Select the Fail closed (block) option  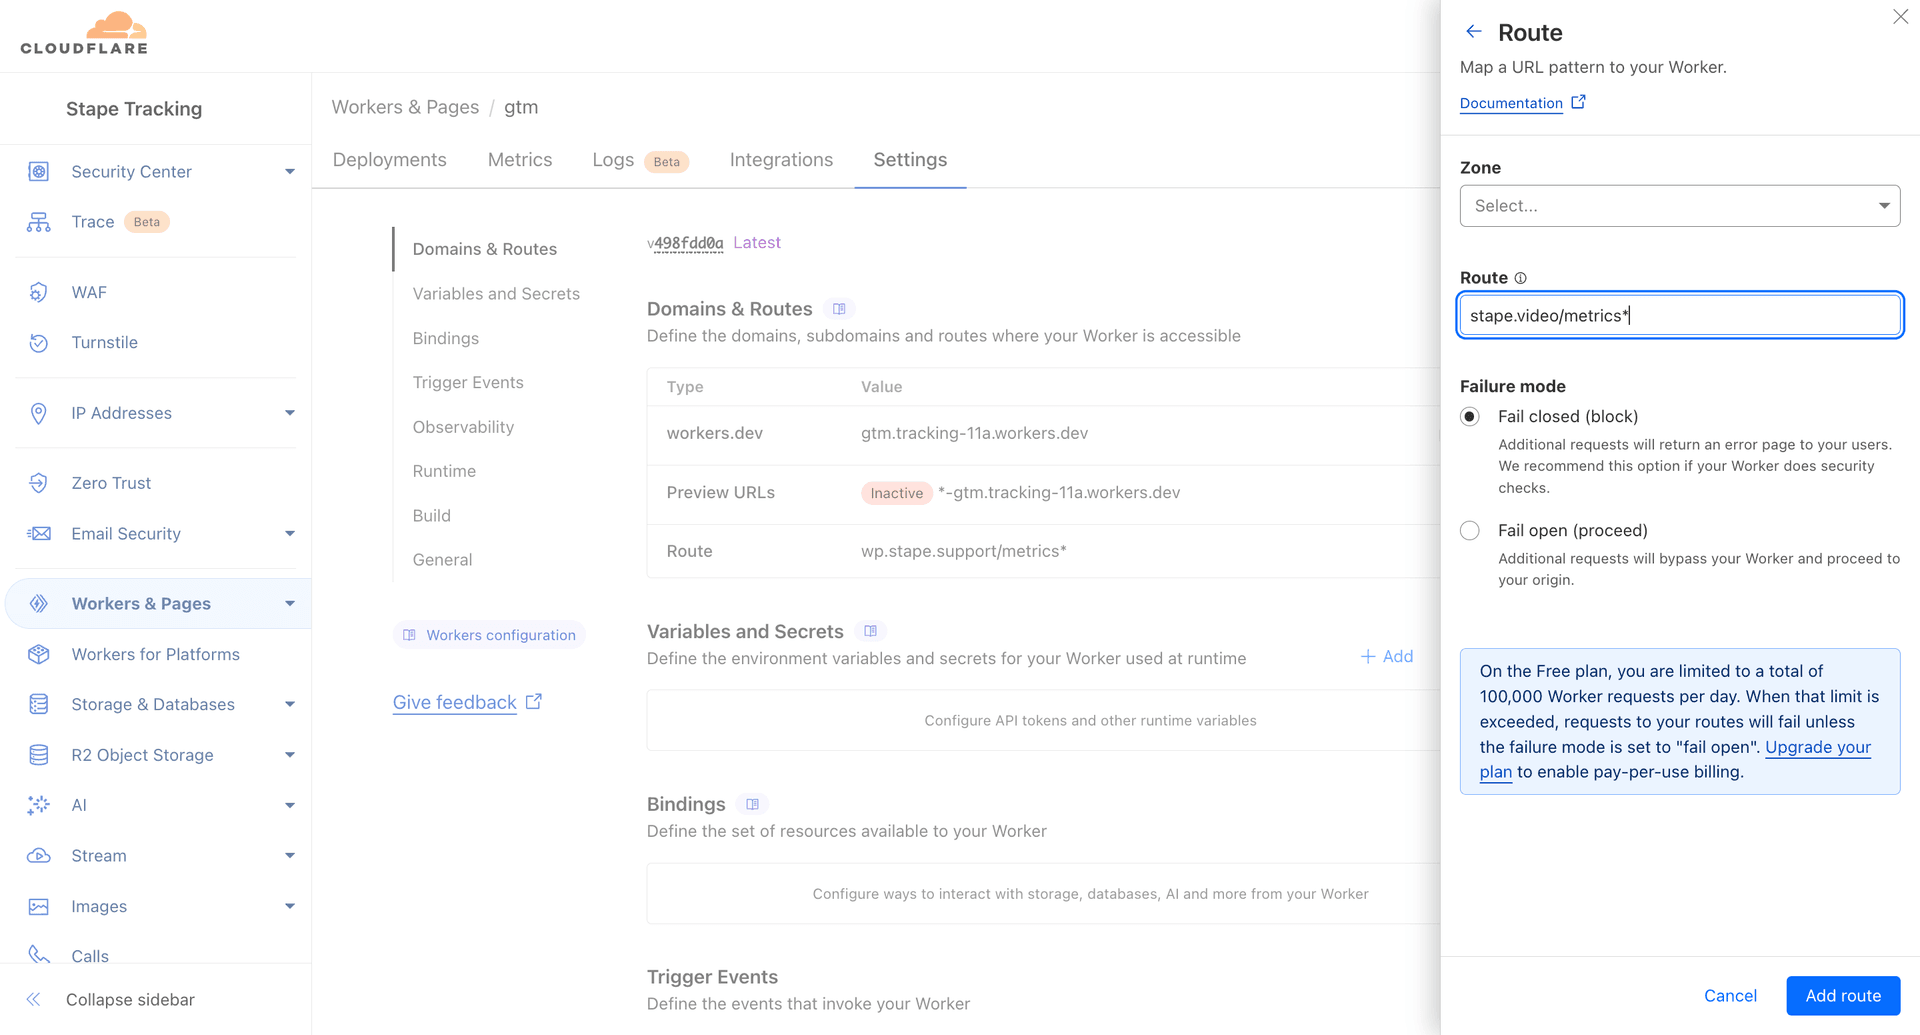pos(1469,416)
